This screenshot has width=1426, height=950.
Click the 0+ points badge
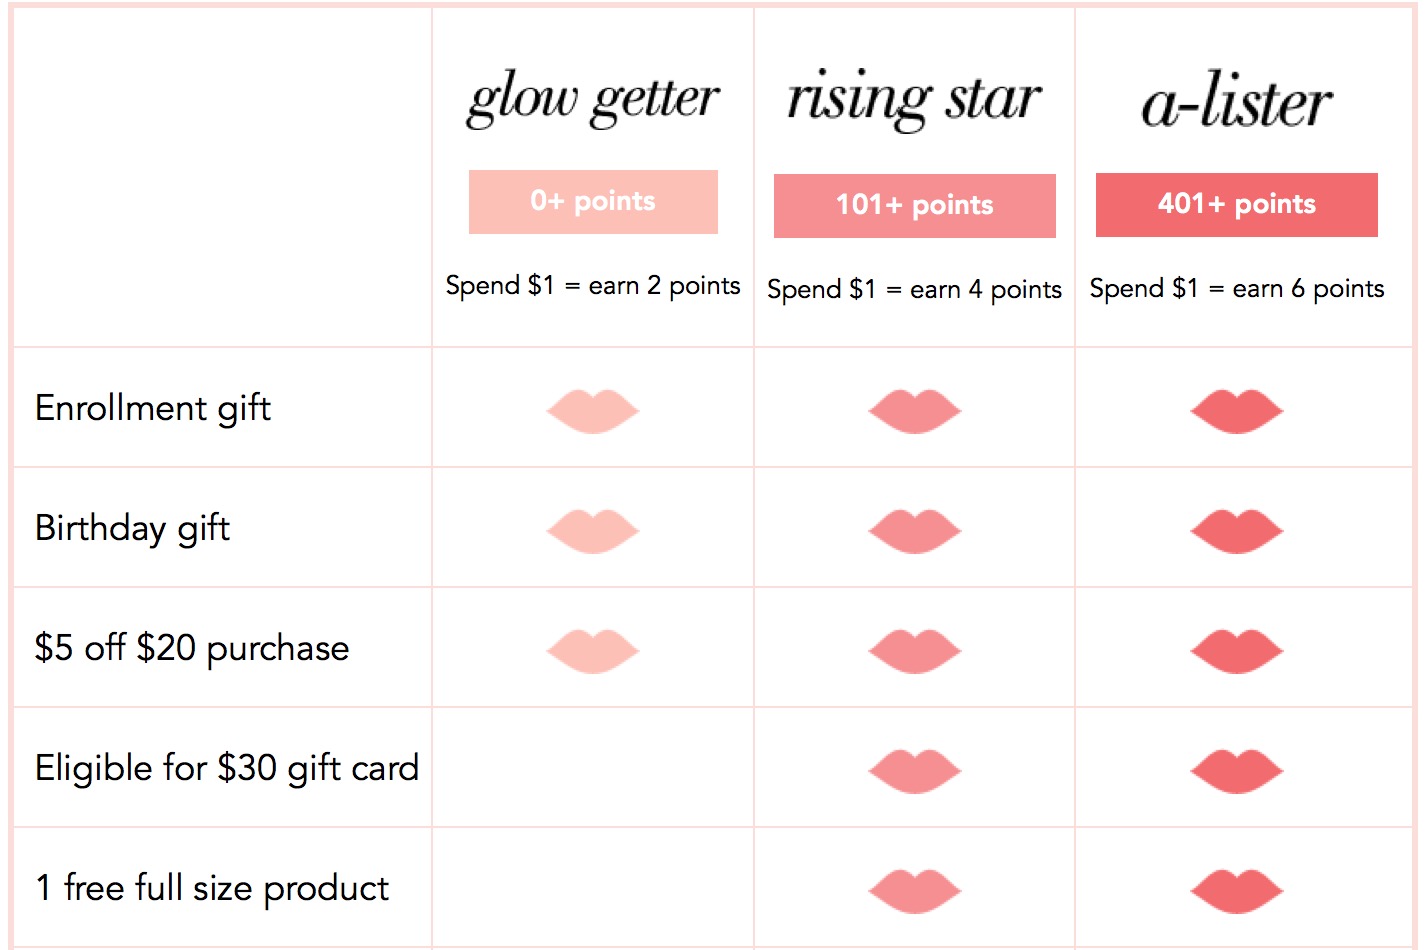click(593, 202)
